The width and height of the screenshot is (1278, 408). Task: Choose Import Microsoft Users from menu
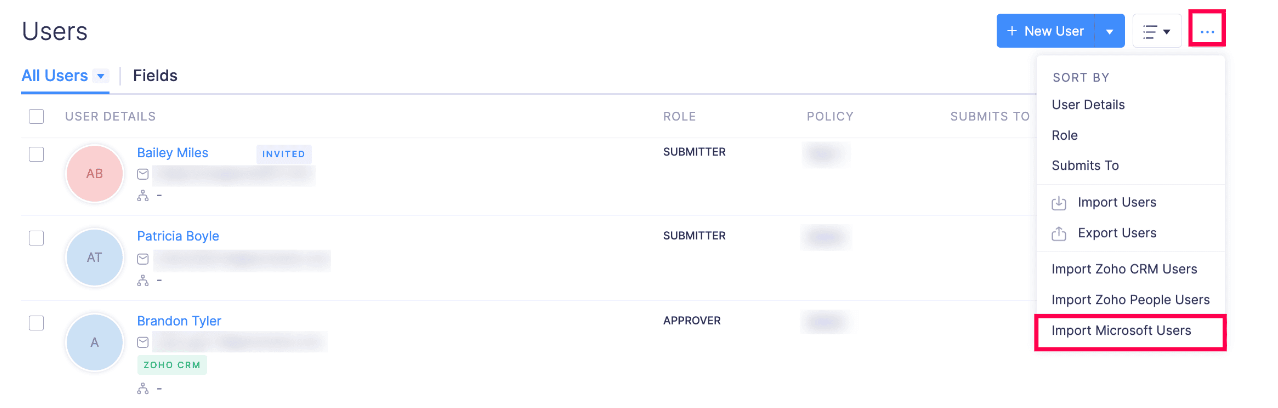click(x=1121, y=330)
